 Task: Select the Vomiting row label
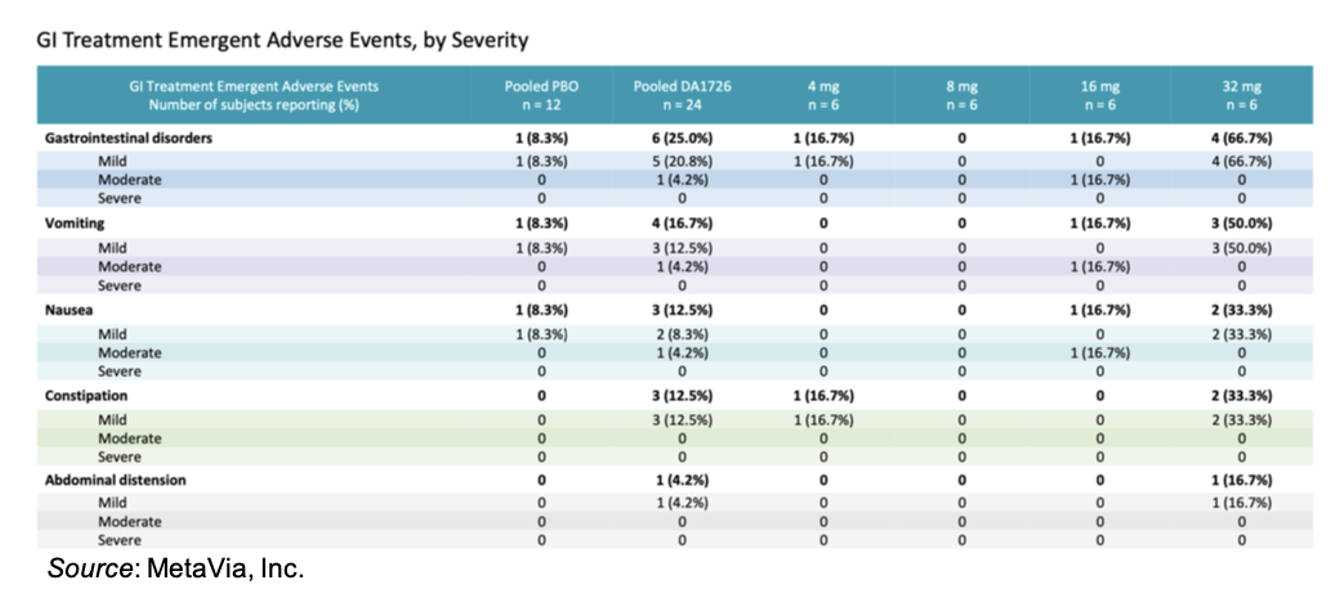point(74,224)
